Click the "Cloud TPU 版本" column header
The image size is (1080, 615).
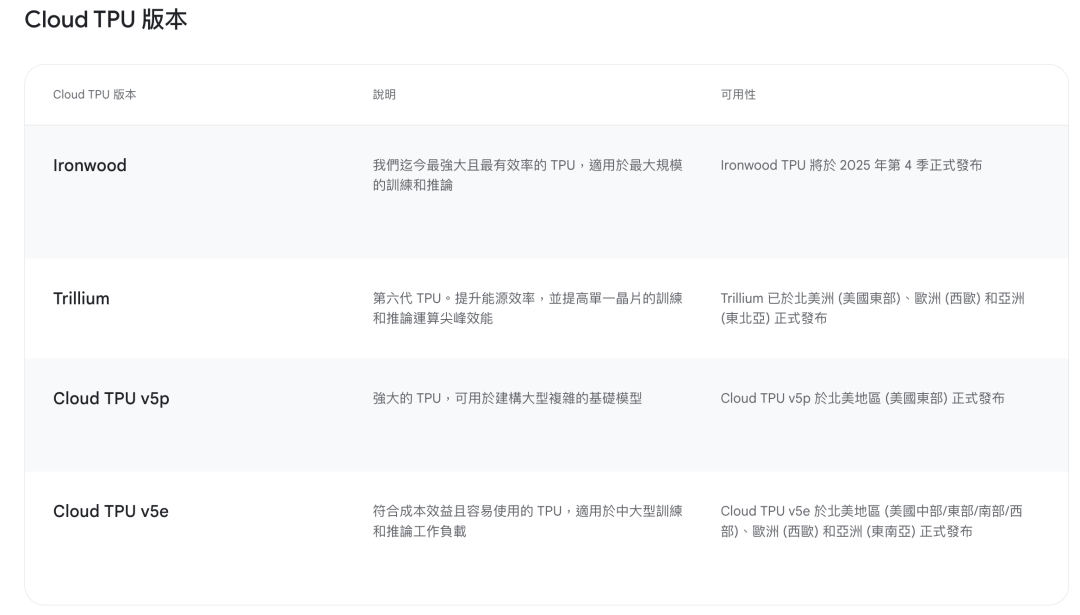click(x=94, y=94)
